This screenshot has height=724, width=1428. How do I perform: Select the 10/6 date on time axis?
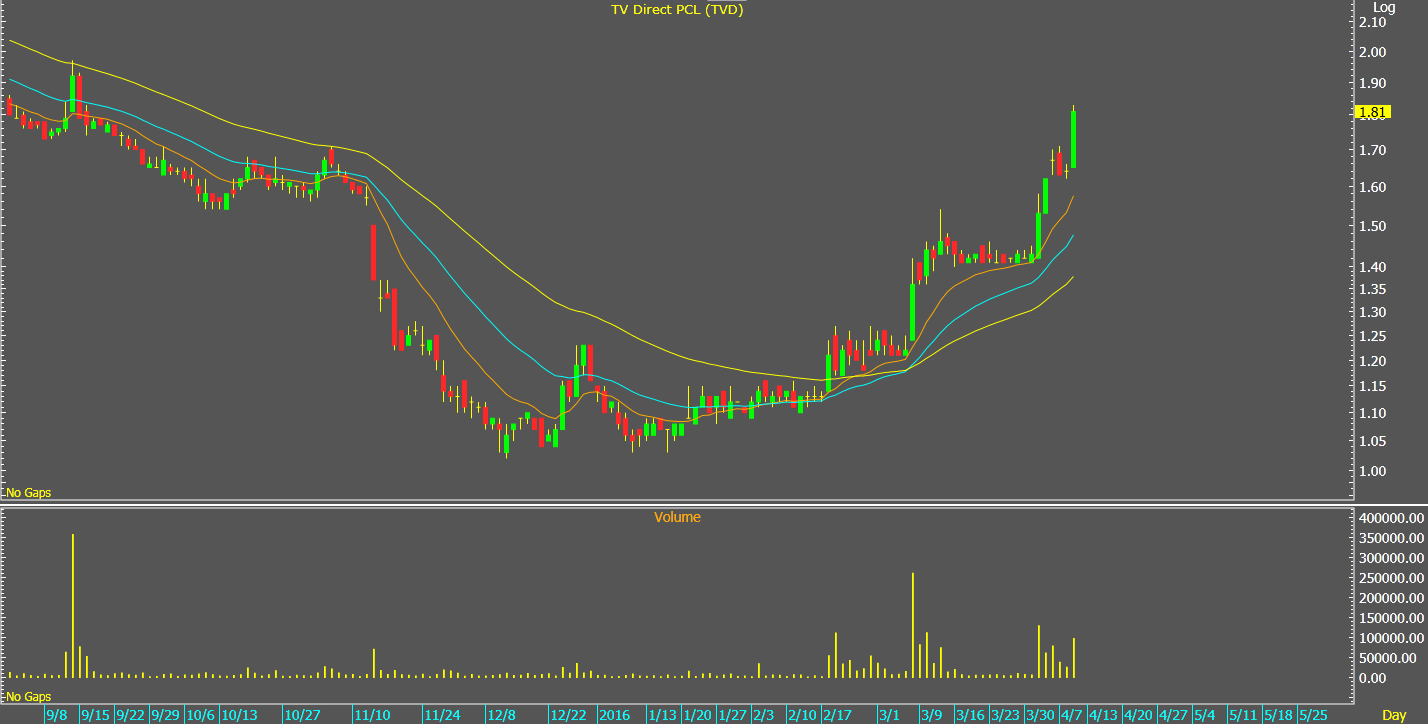click(201, 715)
